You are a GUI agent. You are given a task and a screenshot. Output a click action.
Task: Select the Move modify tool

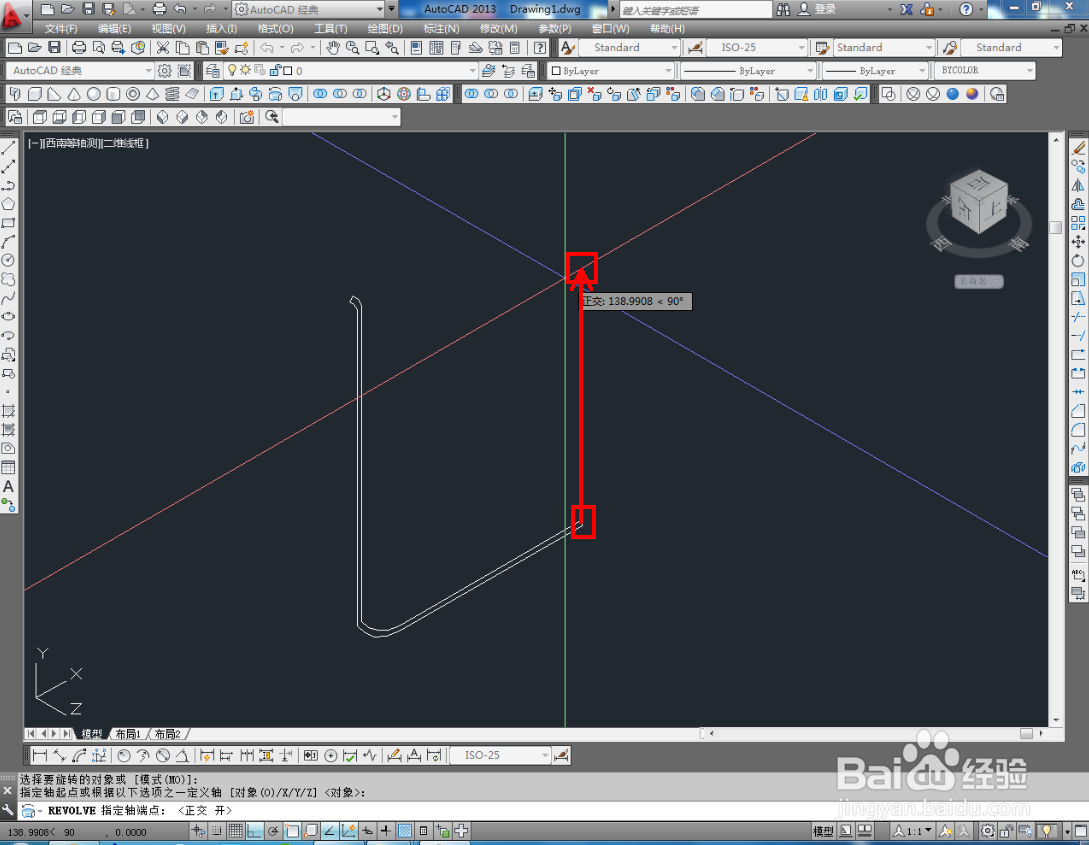(x=1078, y=242)
